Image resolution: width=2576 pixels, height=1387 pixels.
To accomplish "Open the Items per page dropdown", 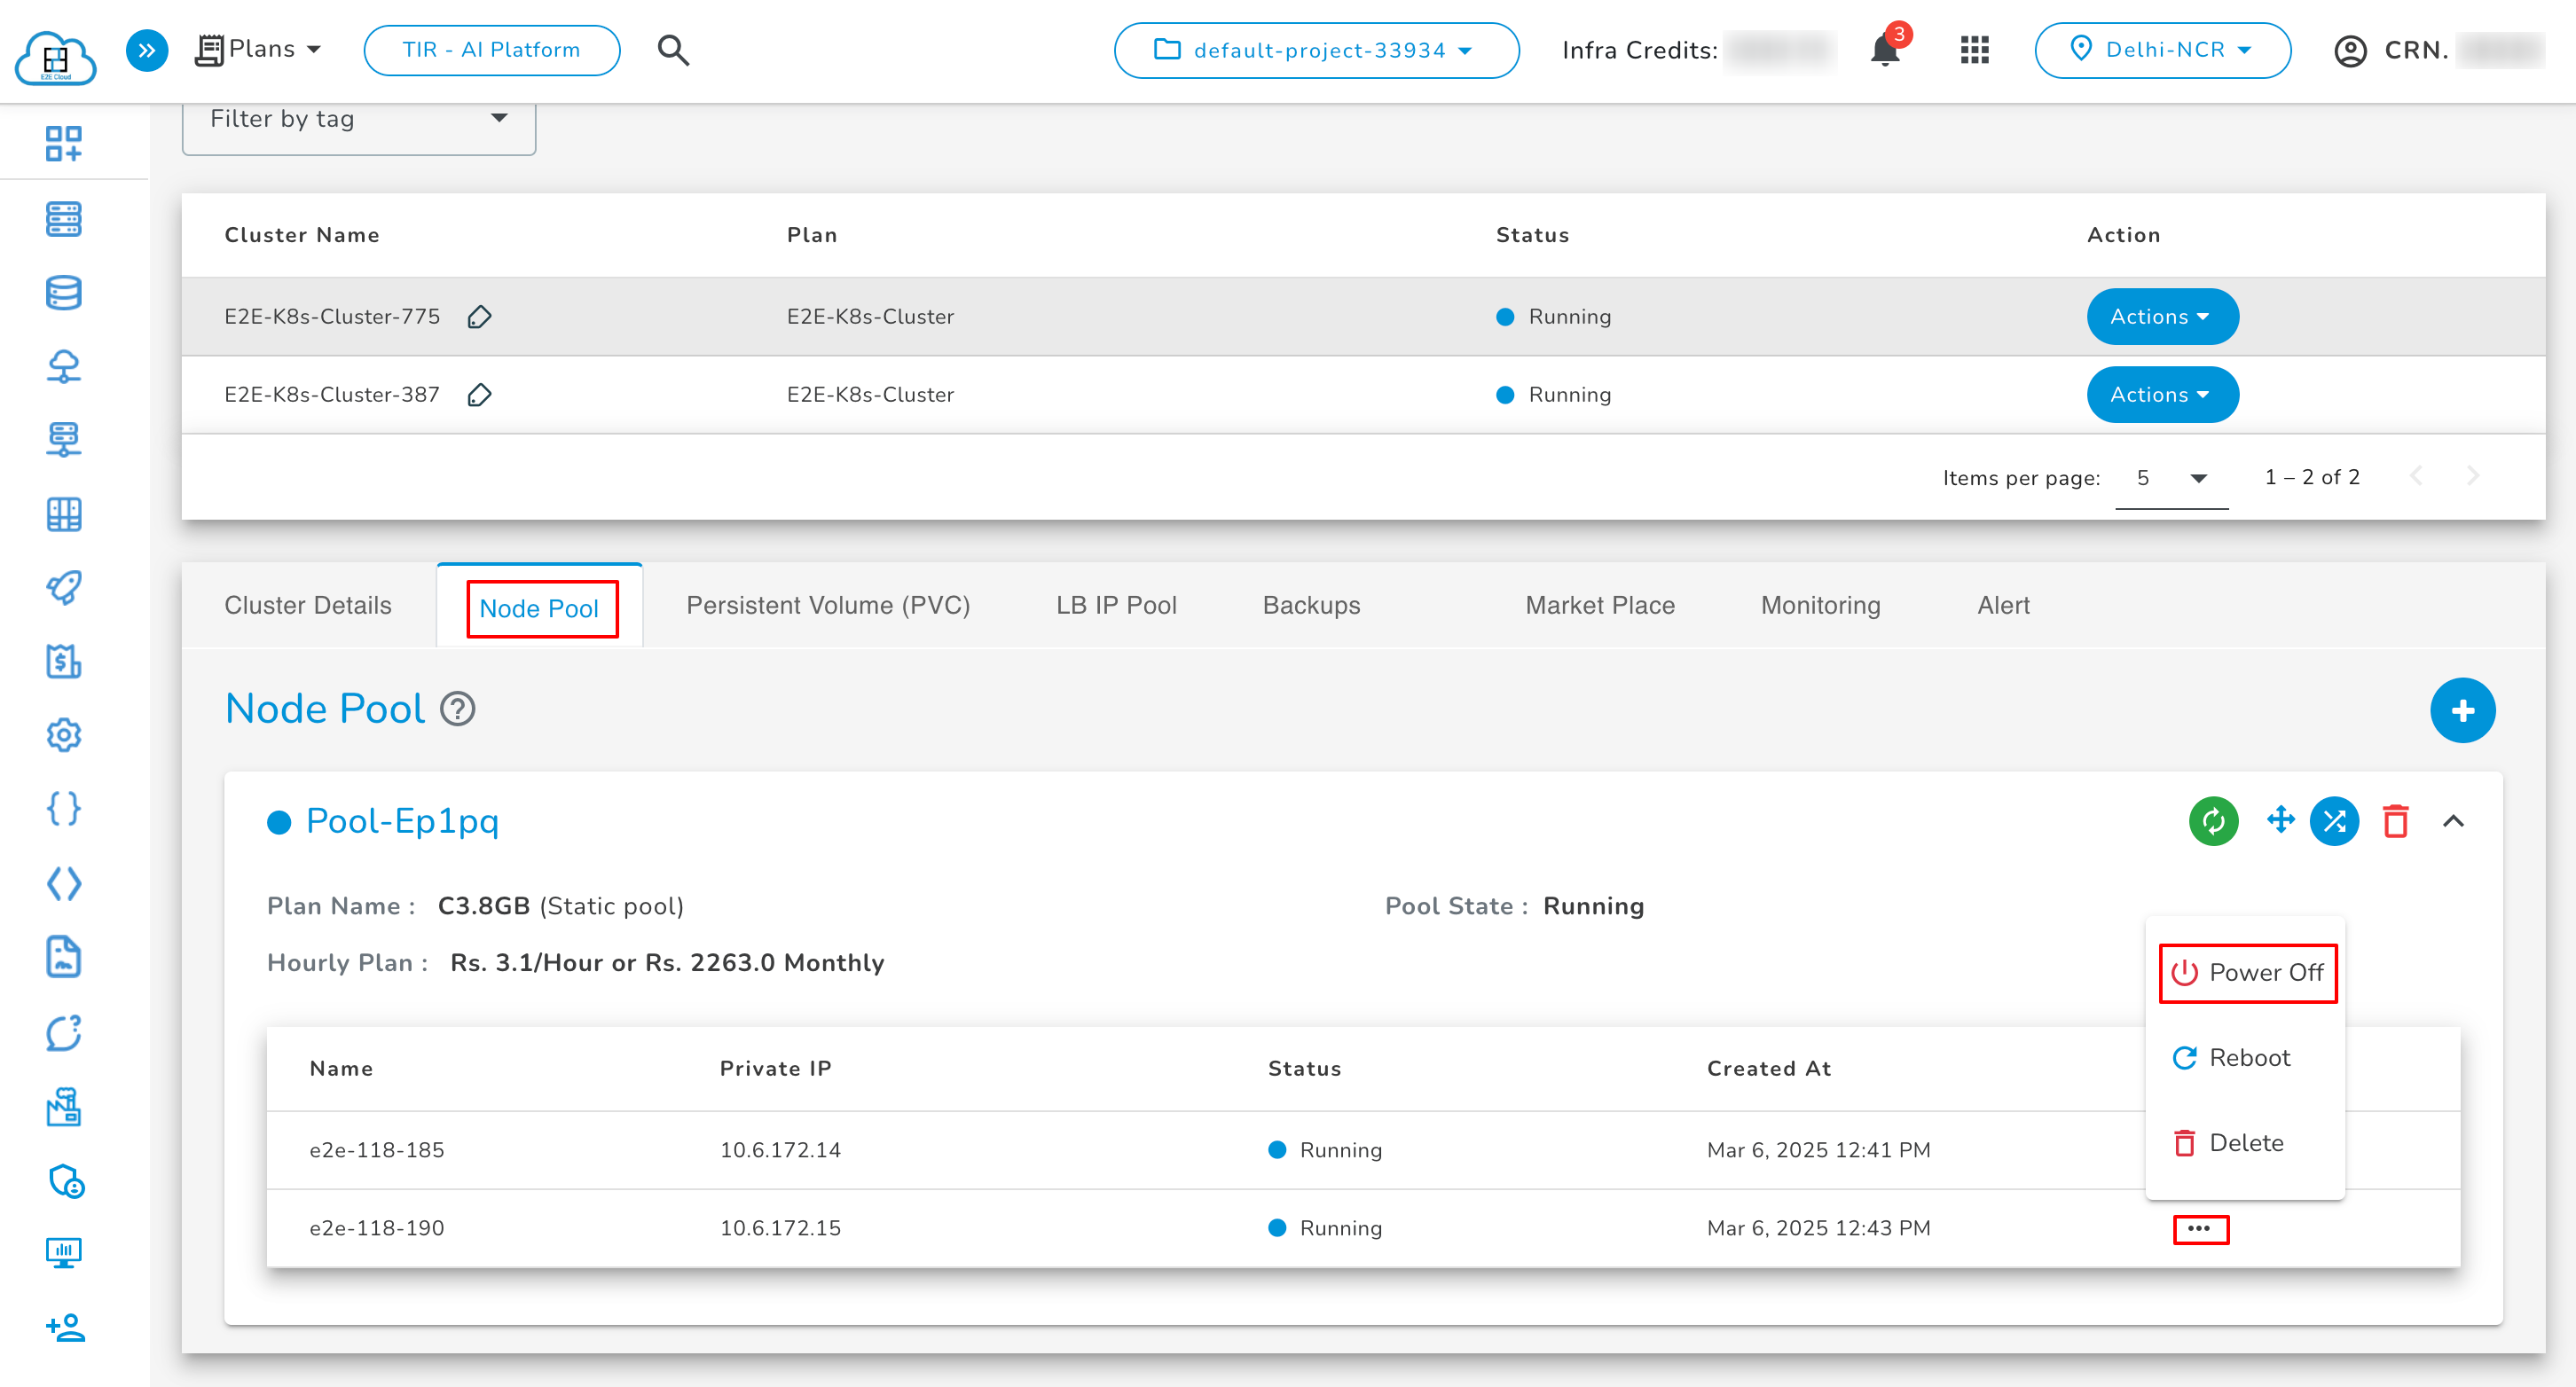I will pyautogui.click(x=2171, y=478).
